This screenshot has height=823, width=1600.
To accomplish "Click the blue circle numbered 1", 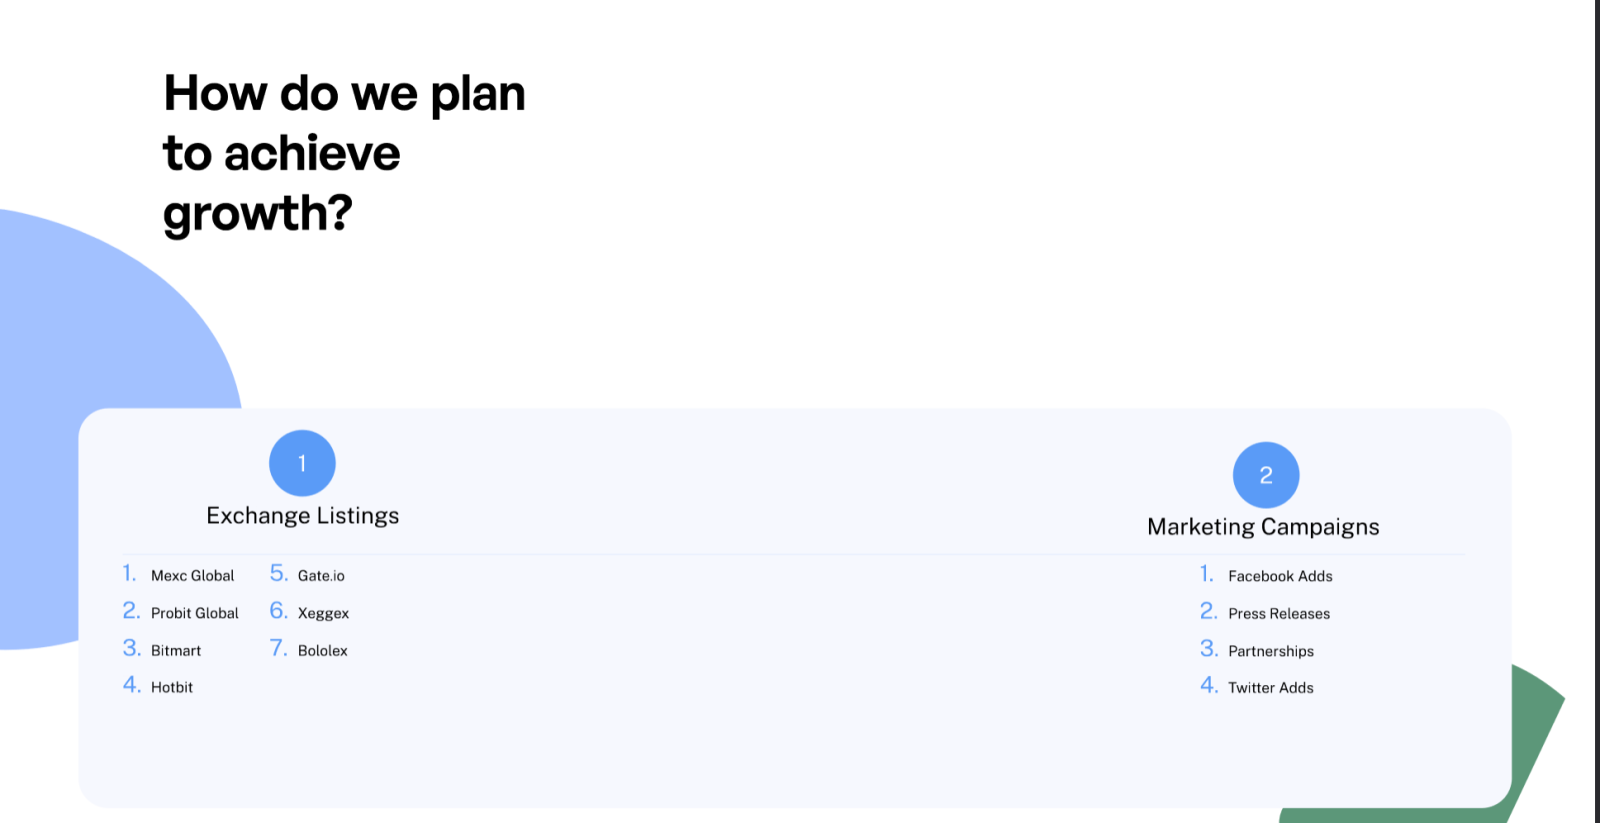I will pyautogui.click(x=302, y=463).
